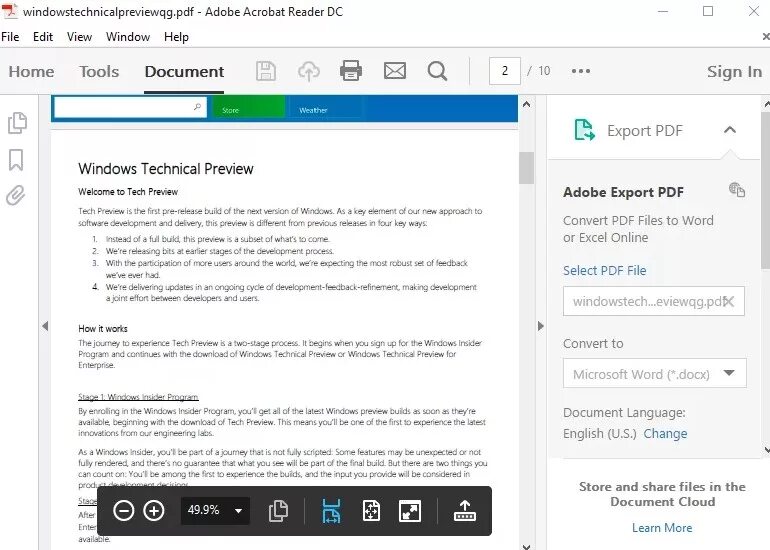
Task: Click page display copy icon in floating toolbar
Action: [x=278, y=511]
